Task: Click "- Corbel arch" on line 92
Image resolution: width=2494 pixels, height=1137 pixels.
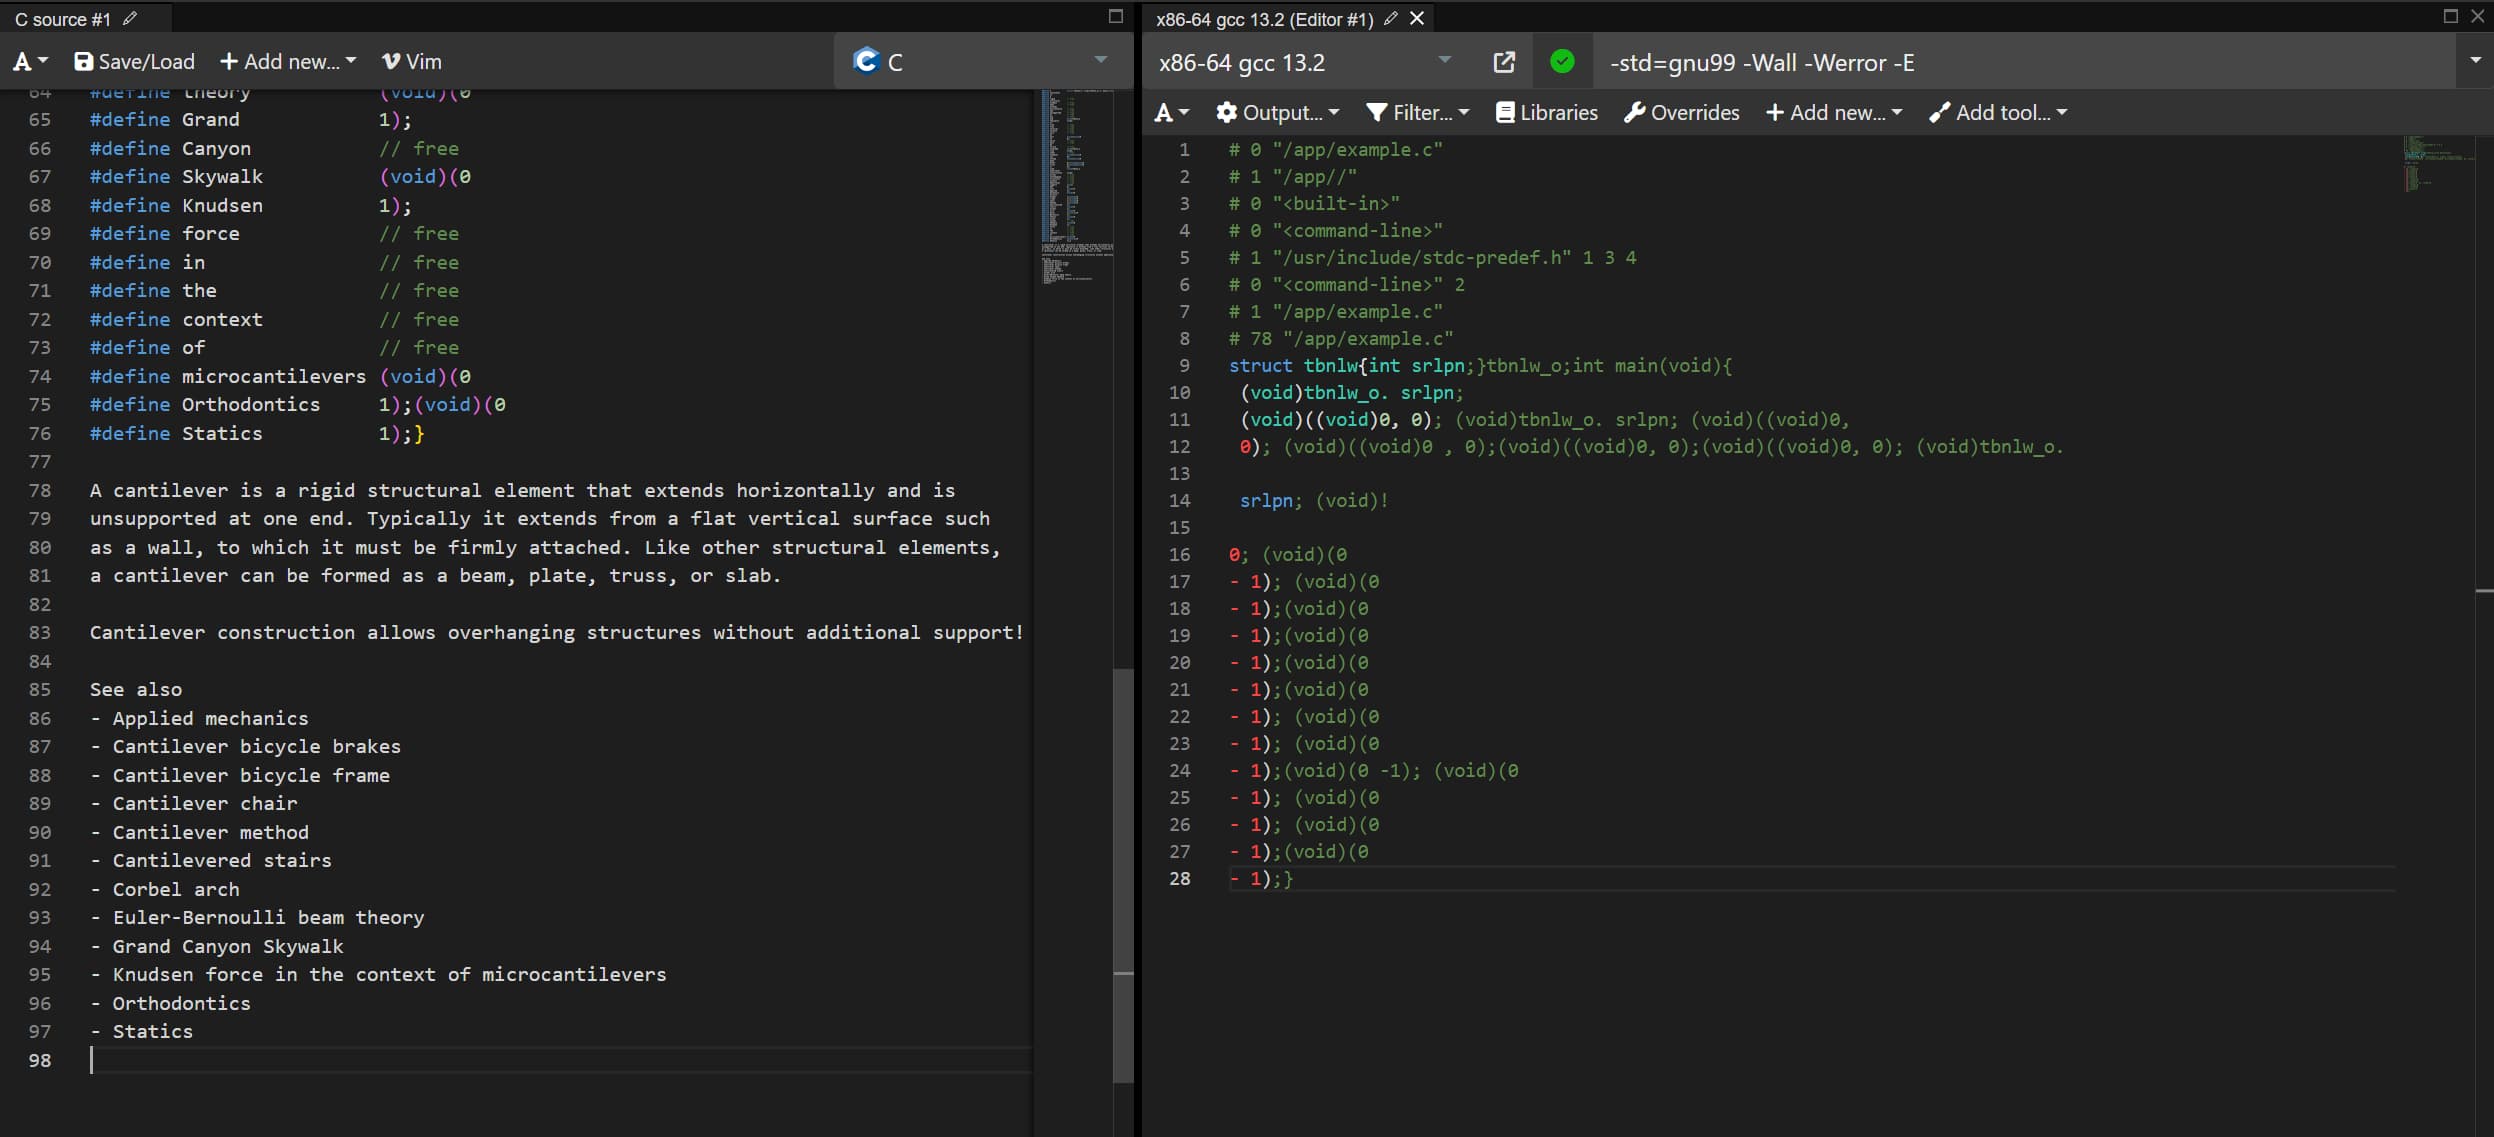Action: [165, 890]
